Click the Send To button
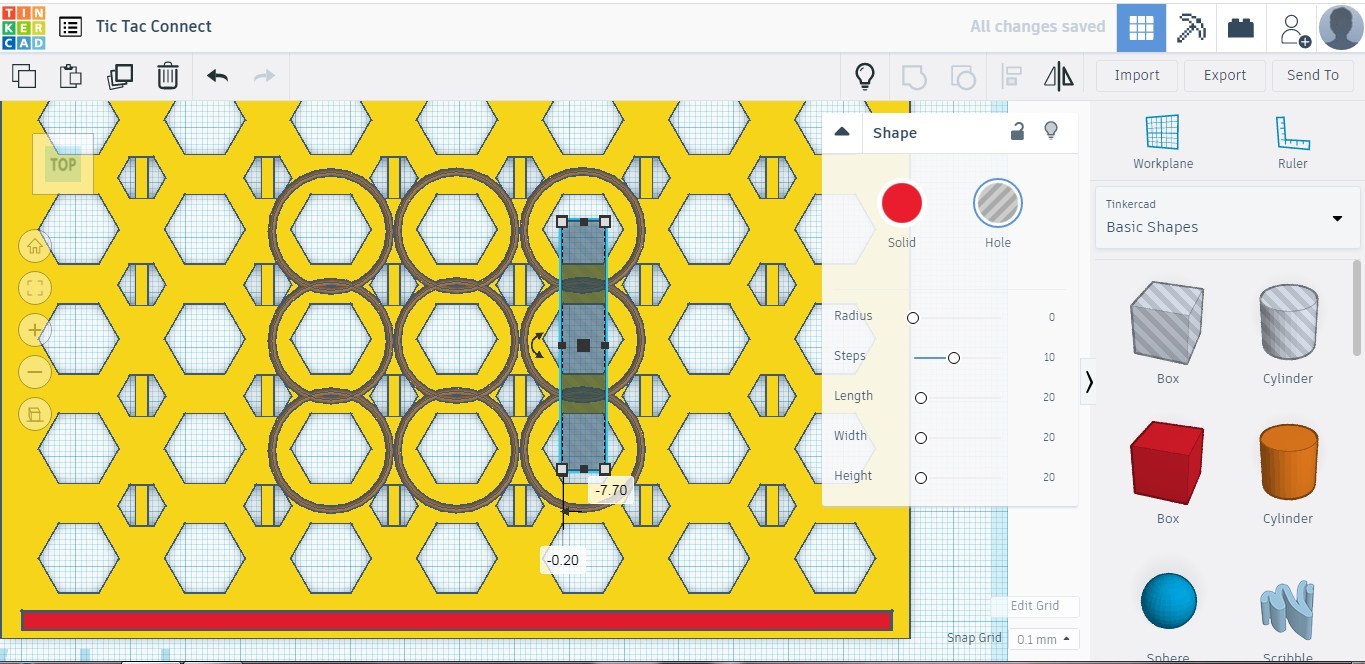 [x=1313, y=76]
